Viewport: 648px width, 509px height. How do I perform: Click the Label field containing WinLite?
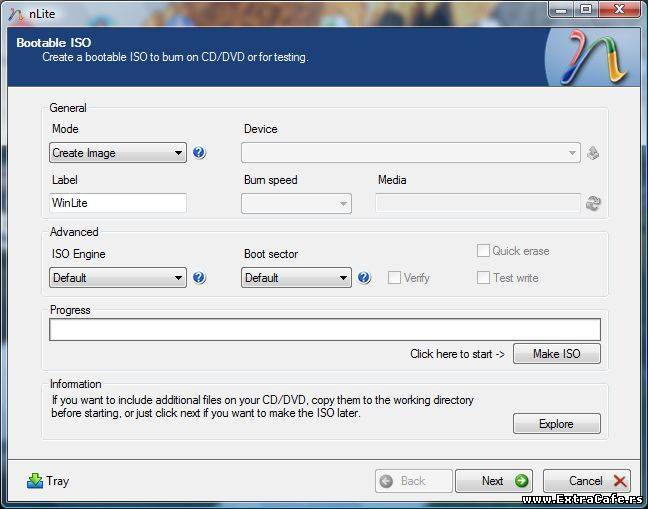pos(118,203)
